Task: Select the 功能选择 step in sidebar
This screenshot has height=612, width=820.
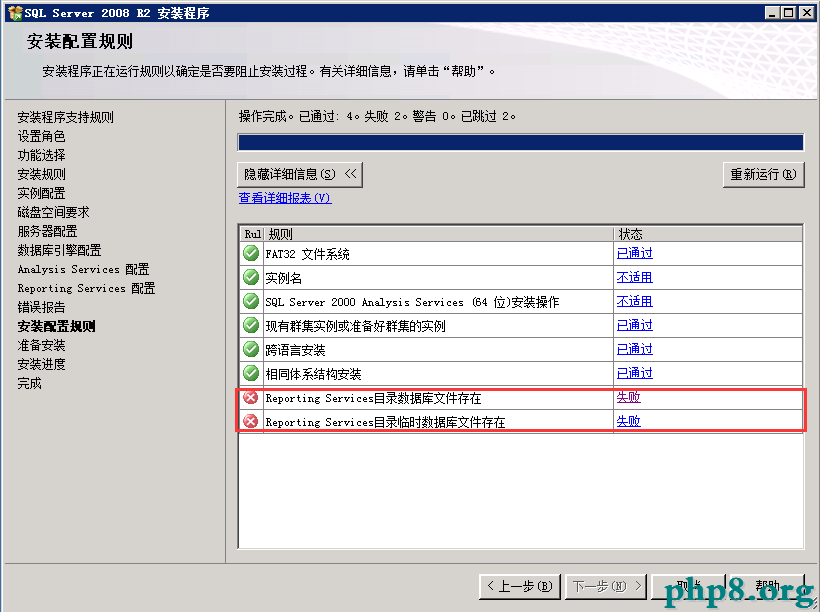Action: click(41, 155)
